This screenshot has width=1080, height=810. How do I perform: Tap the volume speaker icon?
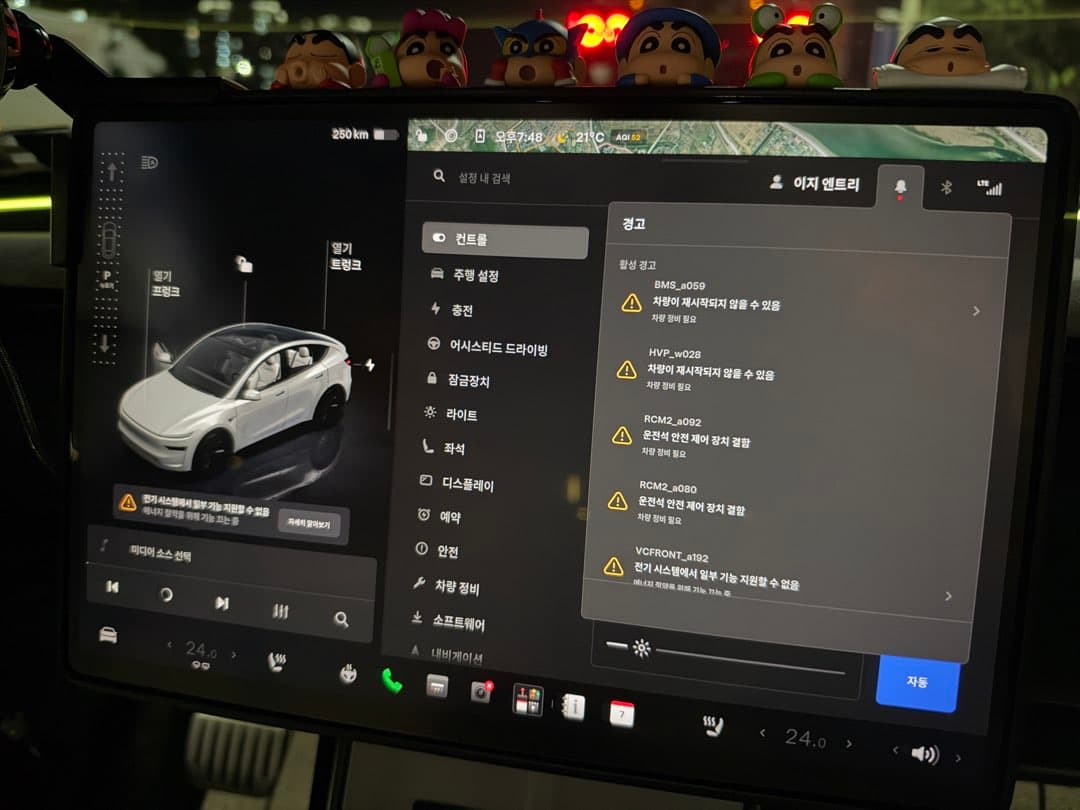[925, 754]
